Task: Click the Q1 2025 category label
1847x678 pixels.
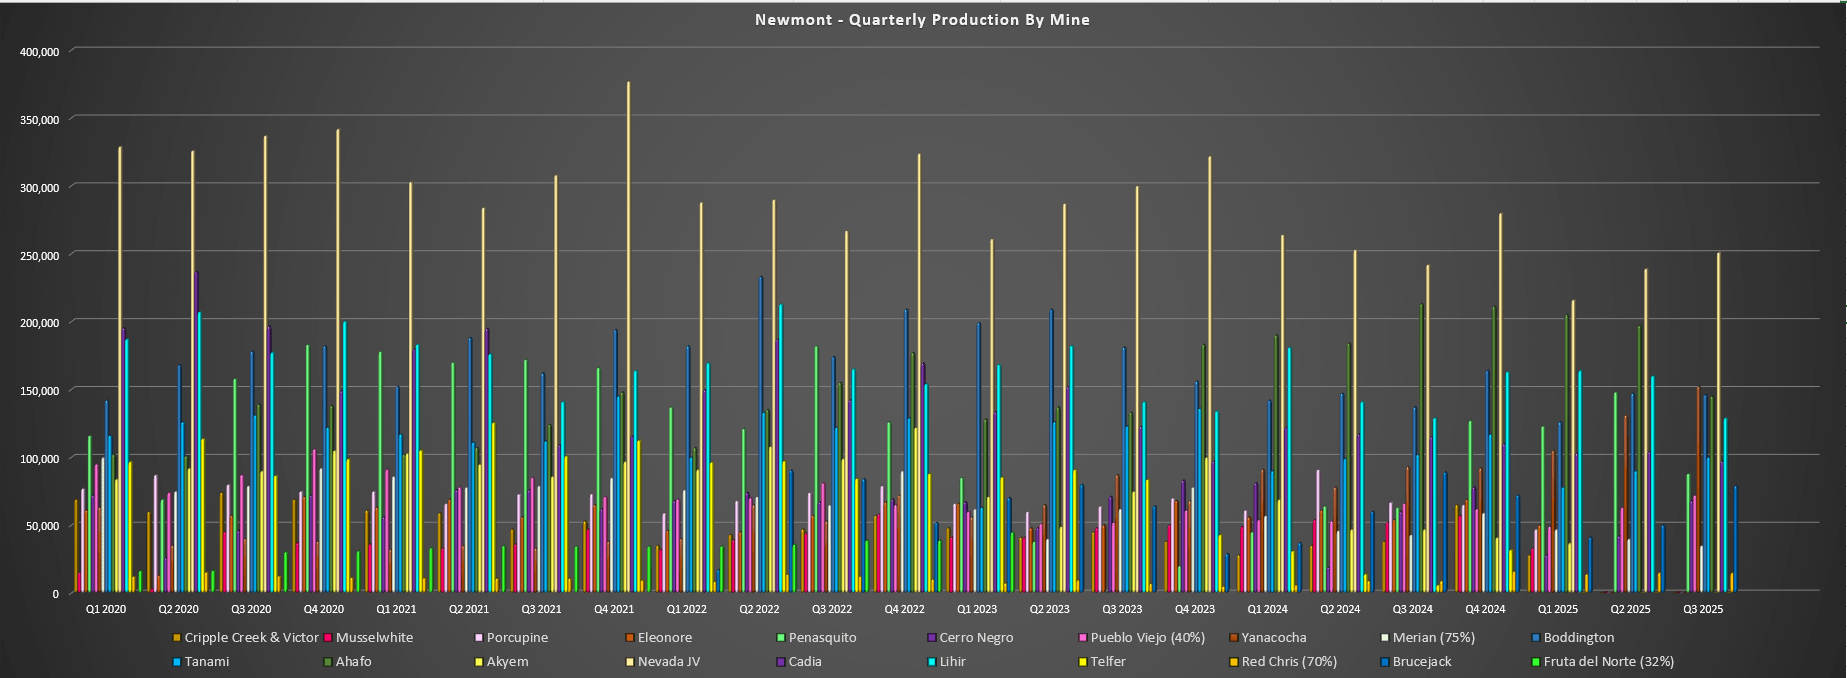Action: [x=1558, y=609]
